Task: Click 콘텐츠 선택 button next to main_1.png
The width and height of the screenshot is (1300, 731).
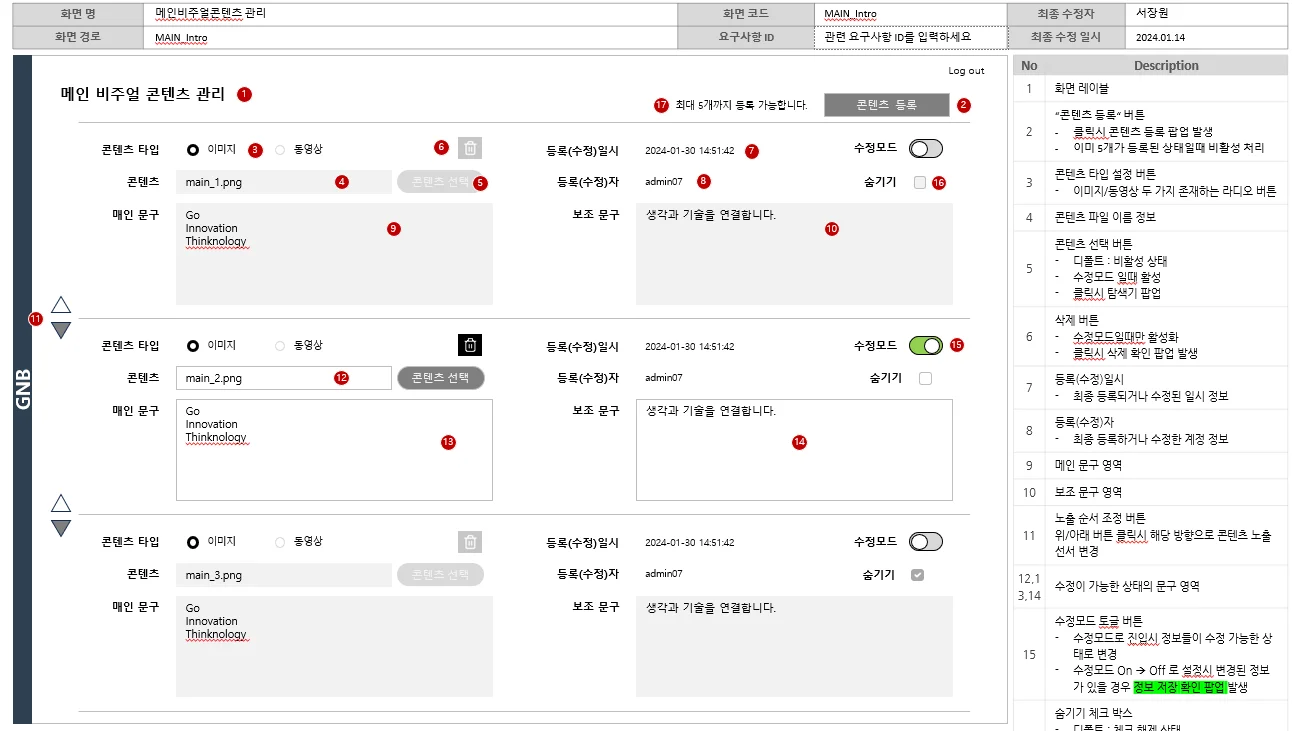Action: click(x=440, y=181)
